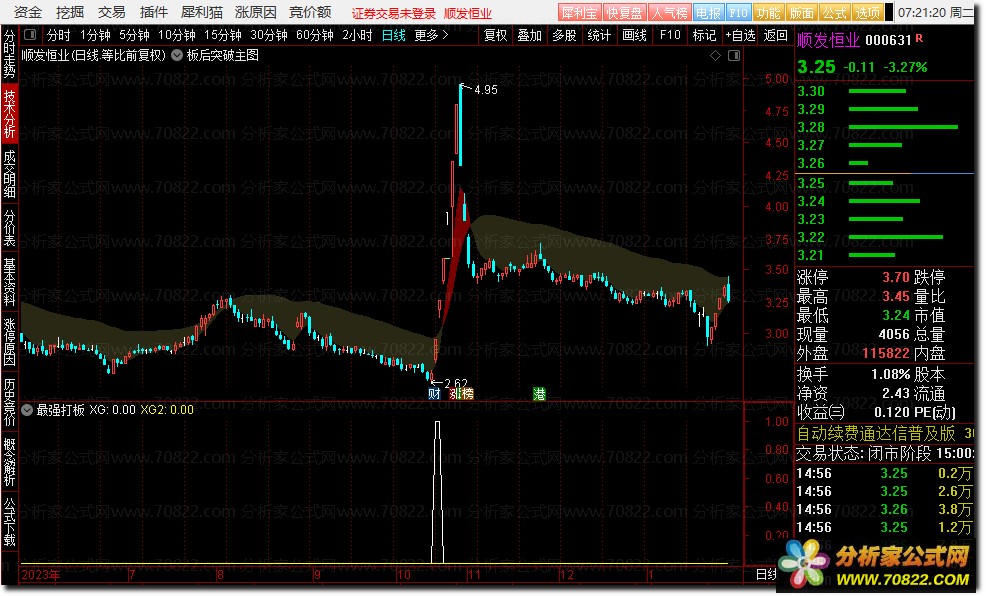Image resolution: width=986 pixels, height=596 pixels.
Task: Click the 人气榜 button
Action: [x=670, y=13]
